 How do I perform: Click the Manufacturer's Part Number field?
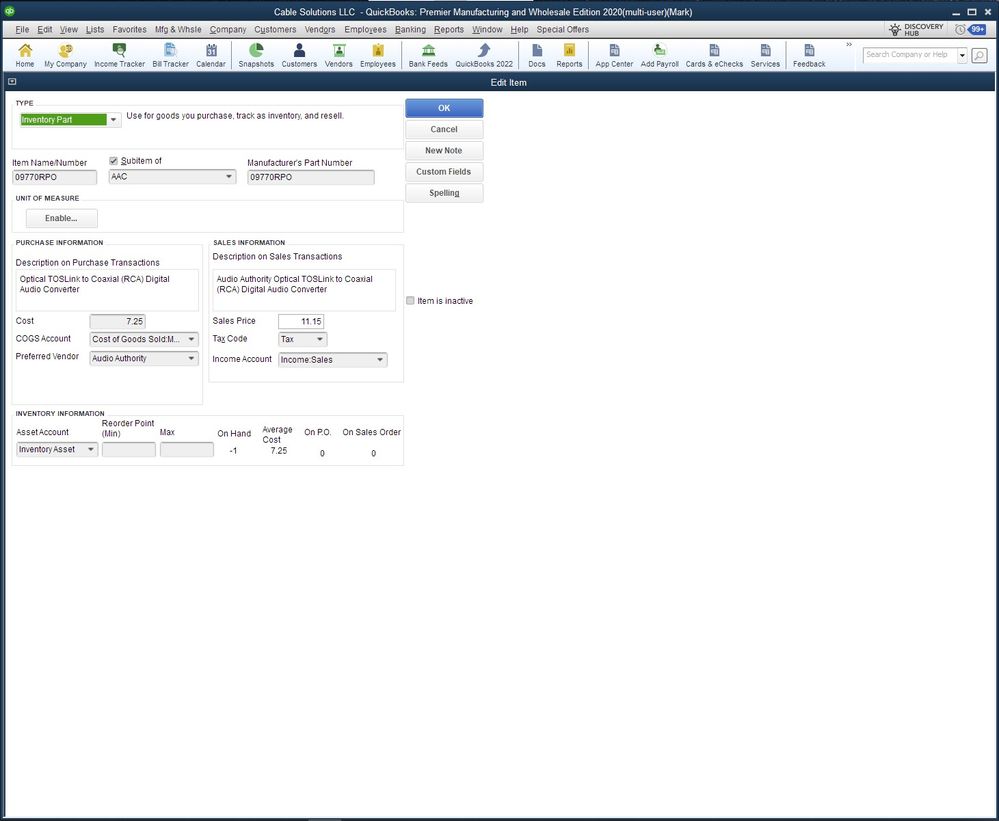point(311,177)
